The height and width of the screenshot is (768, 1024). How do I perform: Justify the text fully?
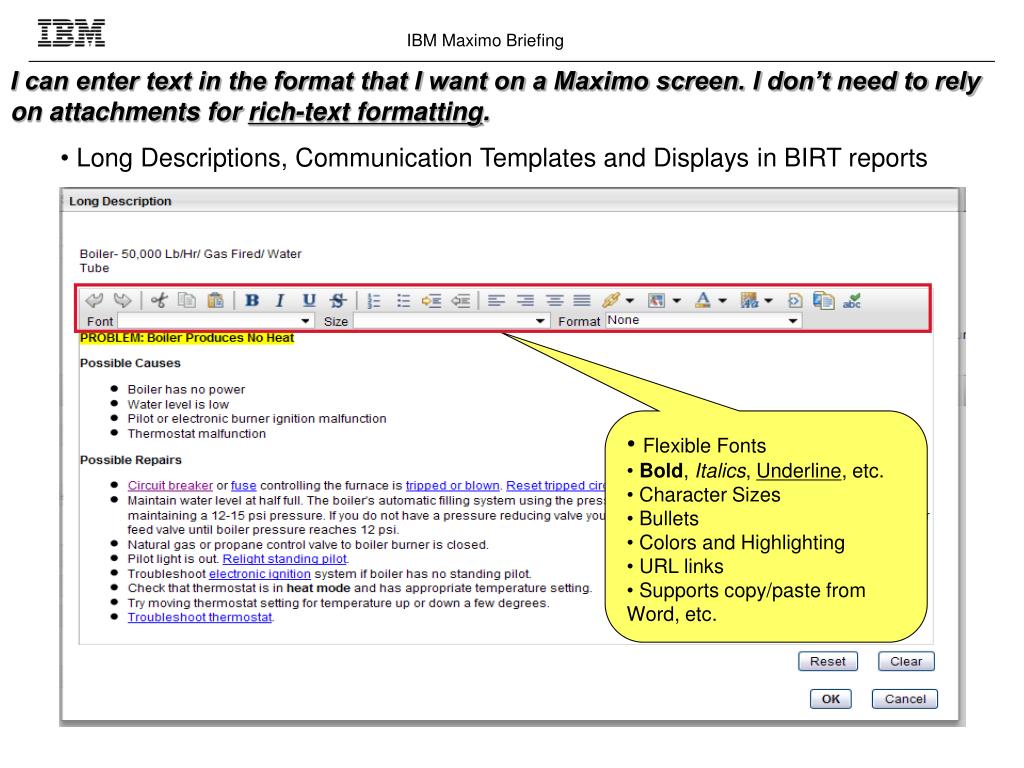[582, 300]
